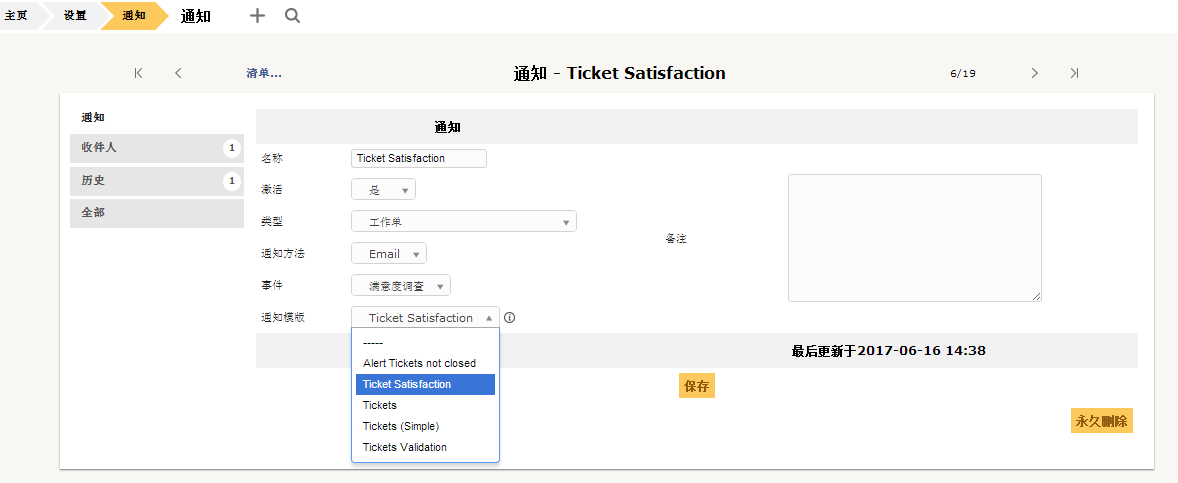Click the 名称 field containing Ticket Satisfaction

[418, 158]
